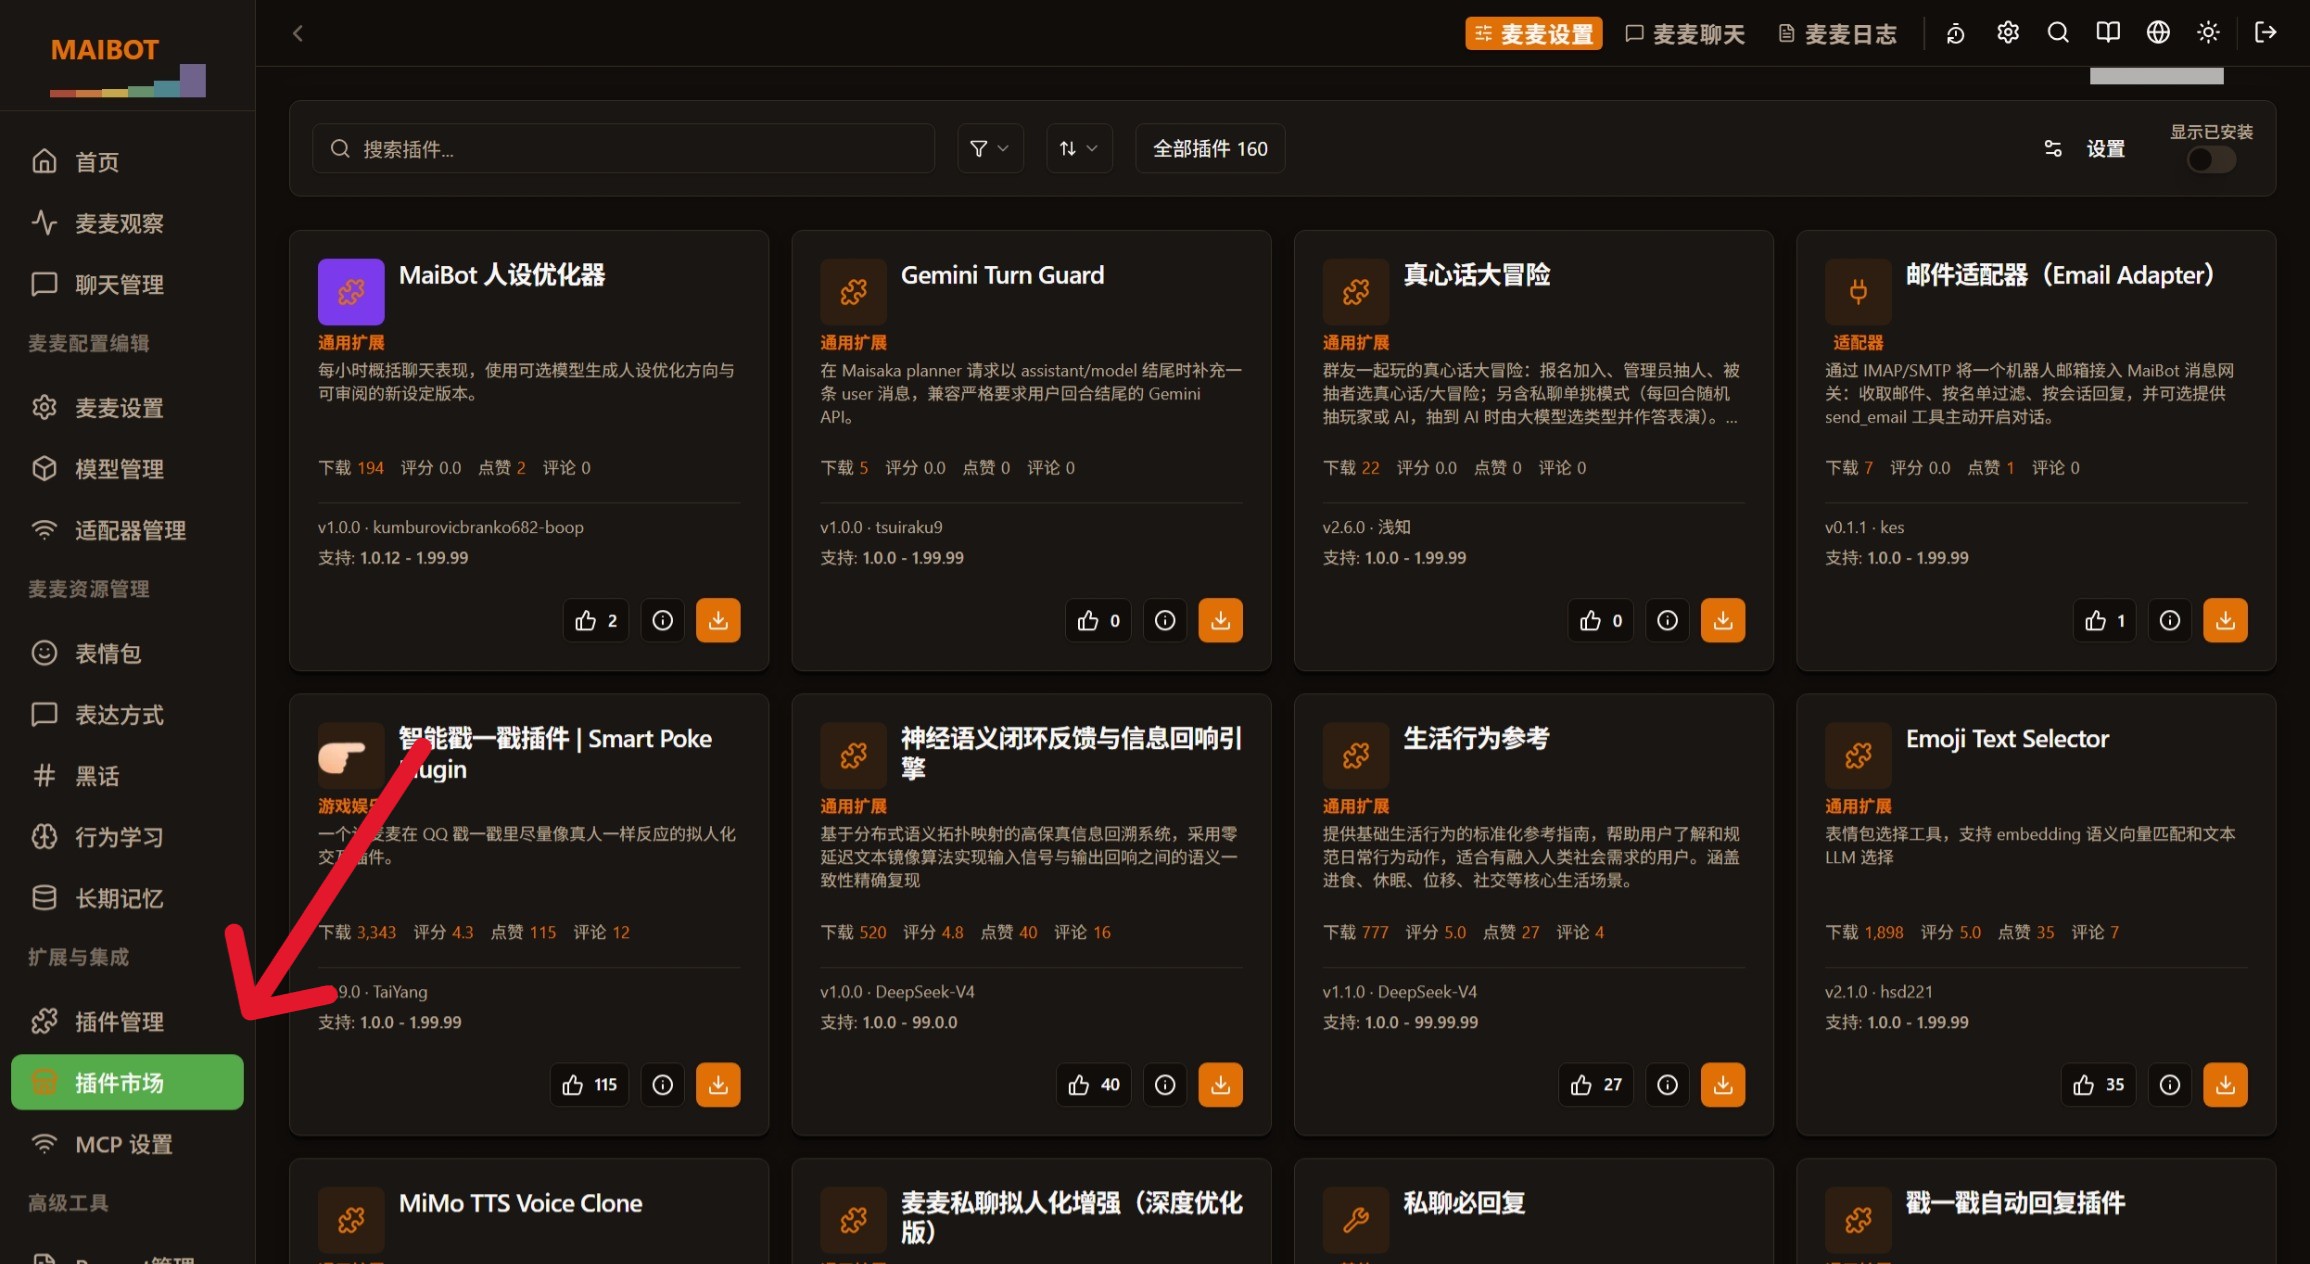
Task: Open the Gemini Turn Guard plugin title
Action: [x=1002, y=275]
